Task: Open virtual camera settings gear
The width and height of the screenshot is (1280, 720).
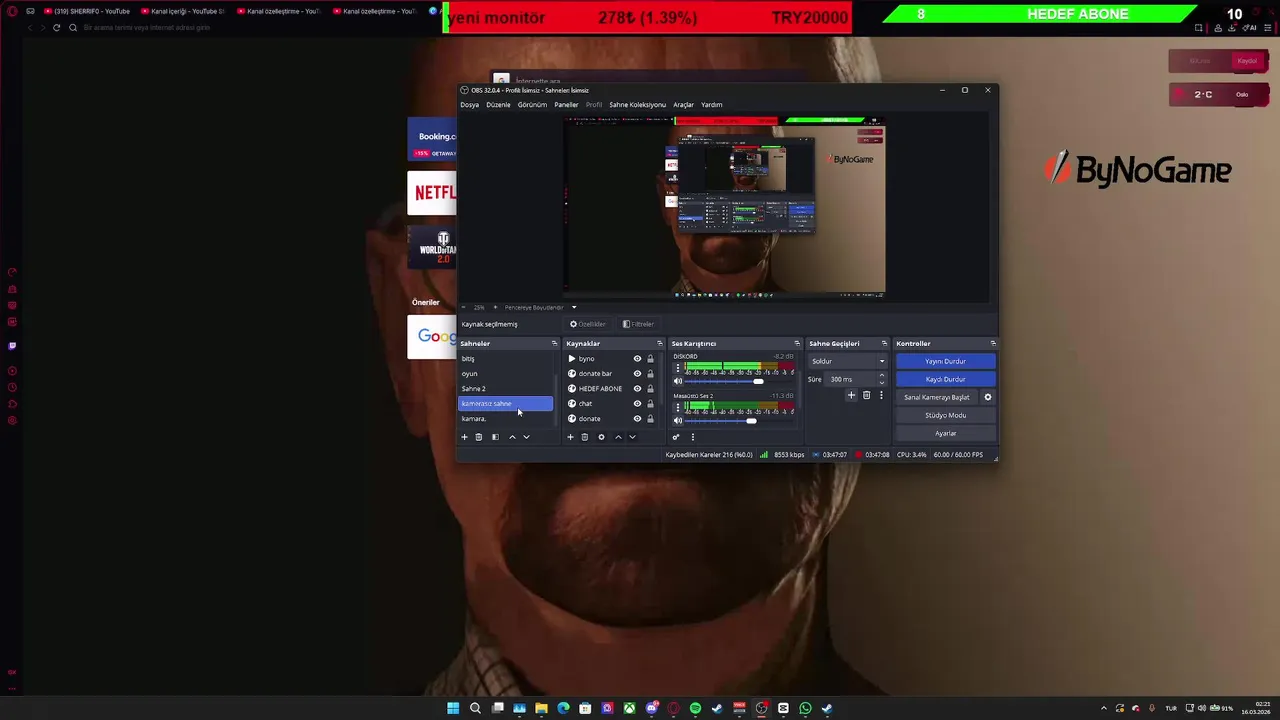Action: [x=988, y=397]
